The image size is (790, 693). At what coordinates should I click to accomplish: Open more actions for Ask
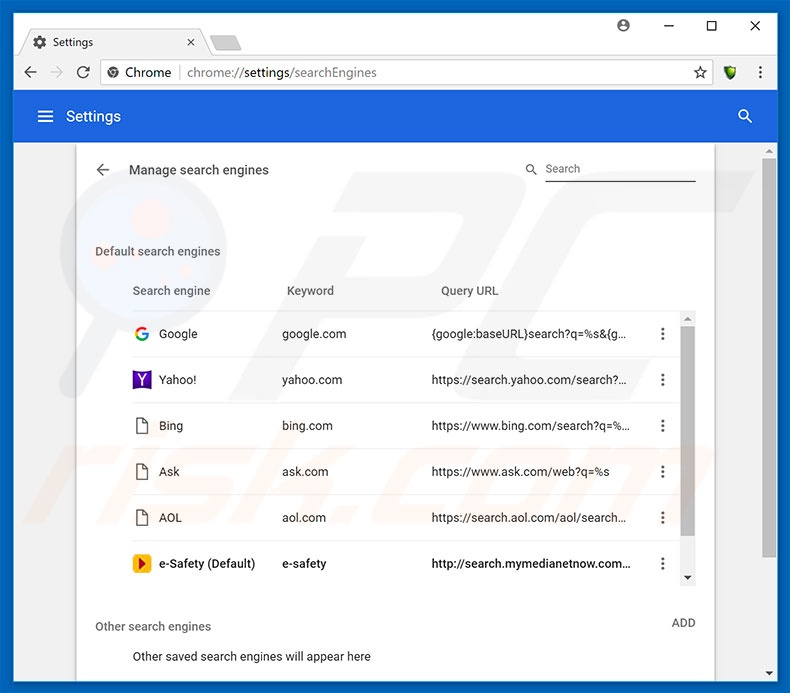pyautogui.click(x=663, y=472)
